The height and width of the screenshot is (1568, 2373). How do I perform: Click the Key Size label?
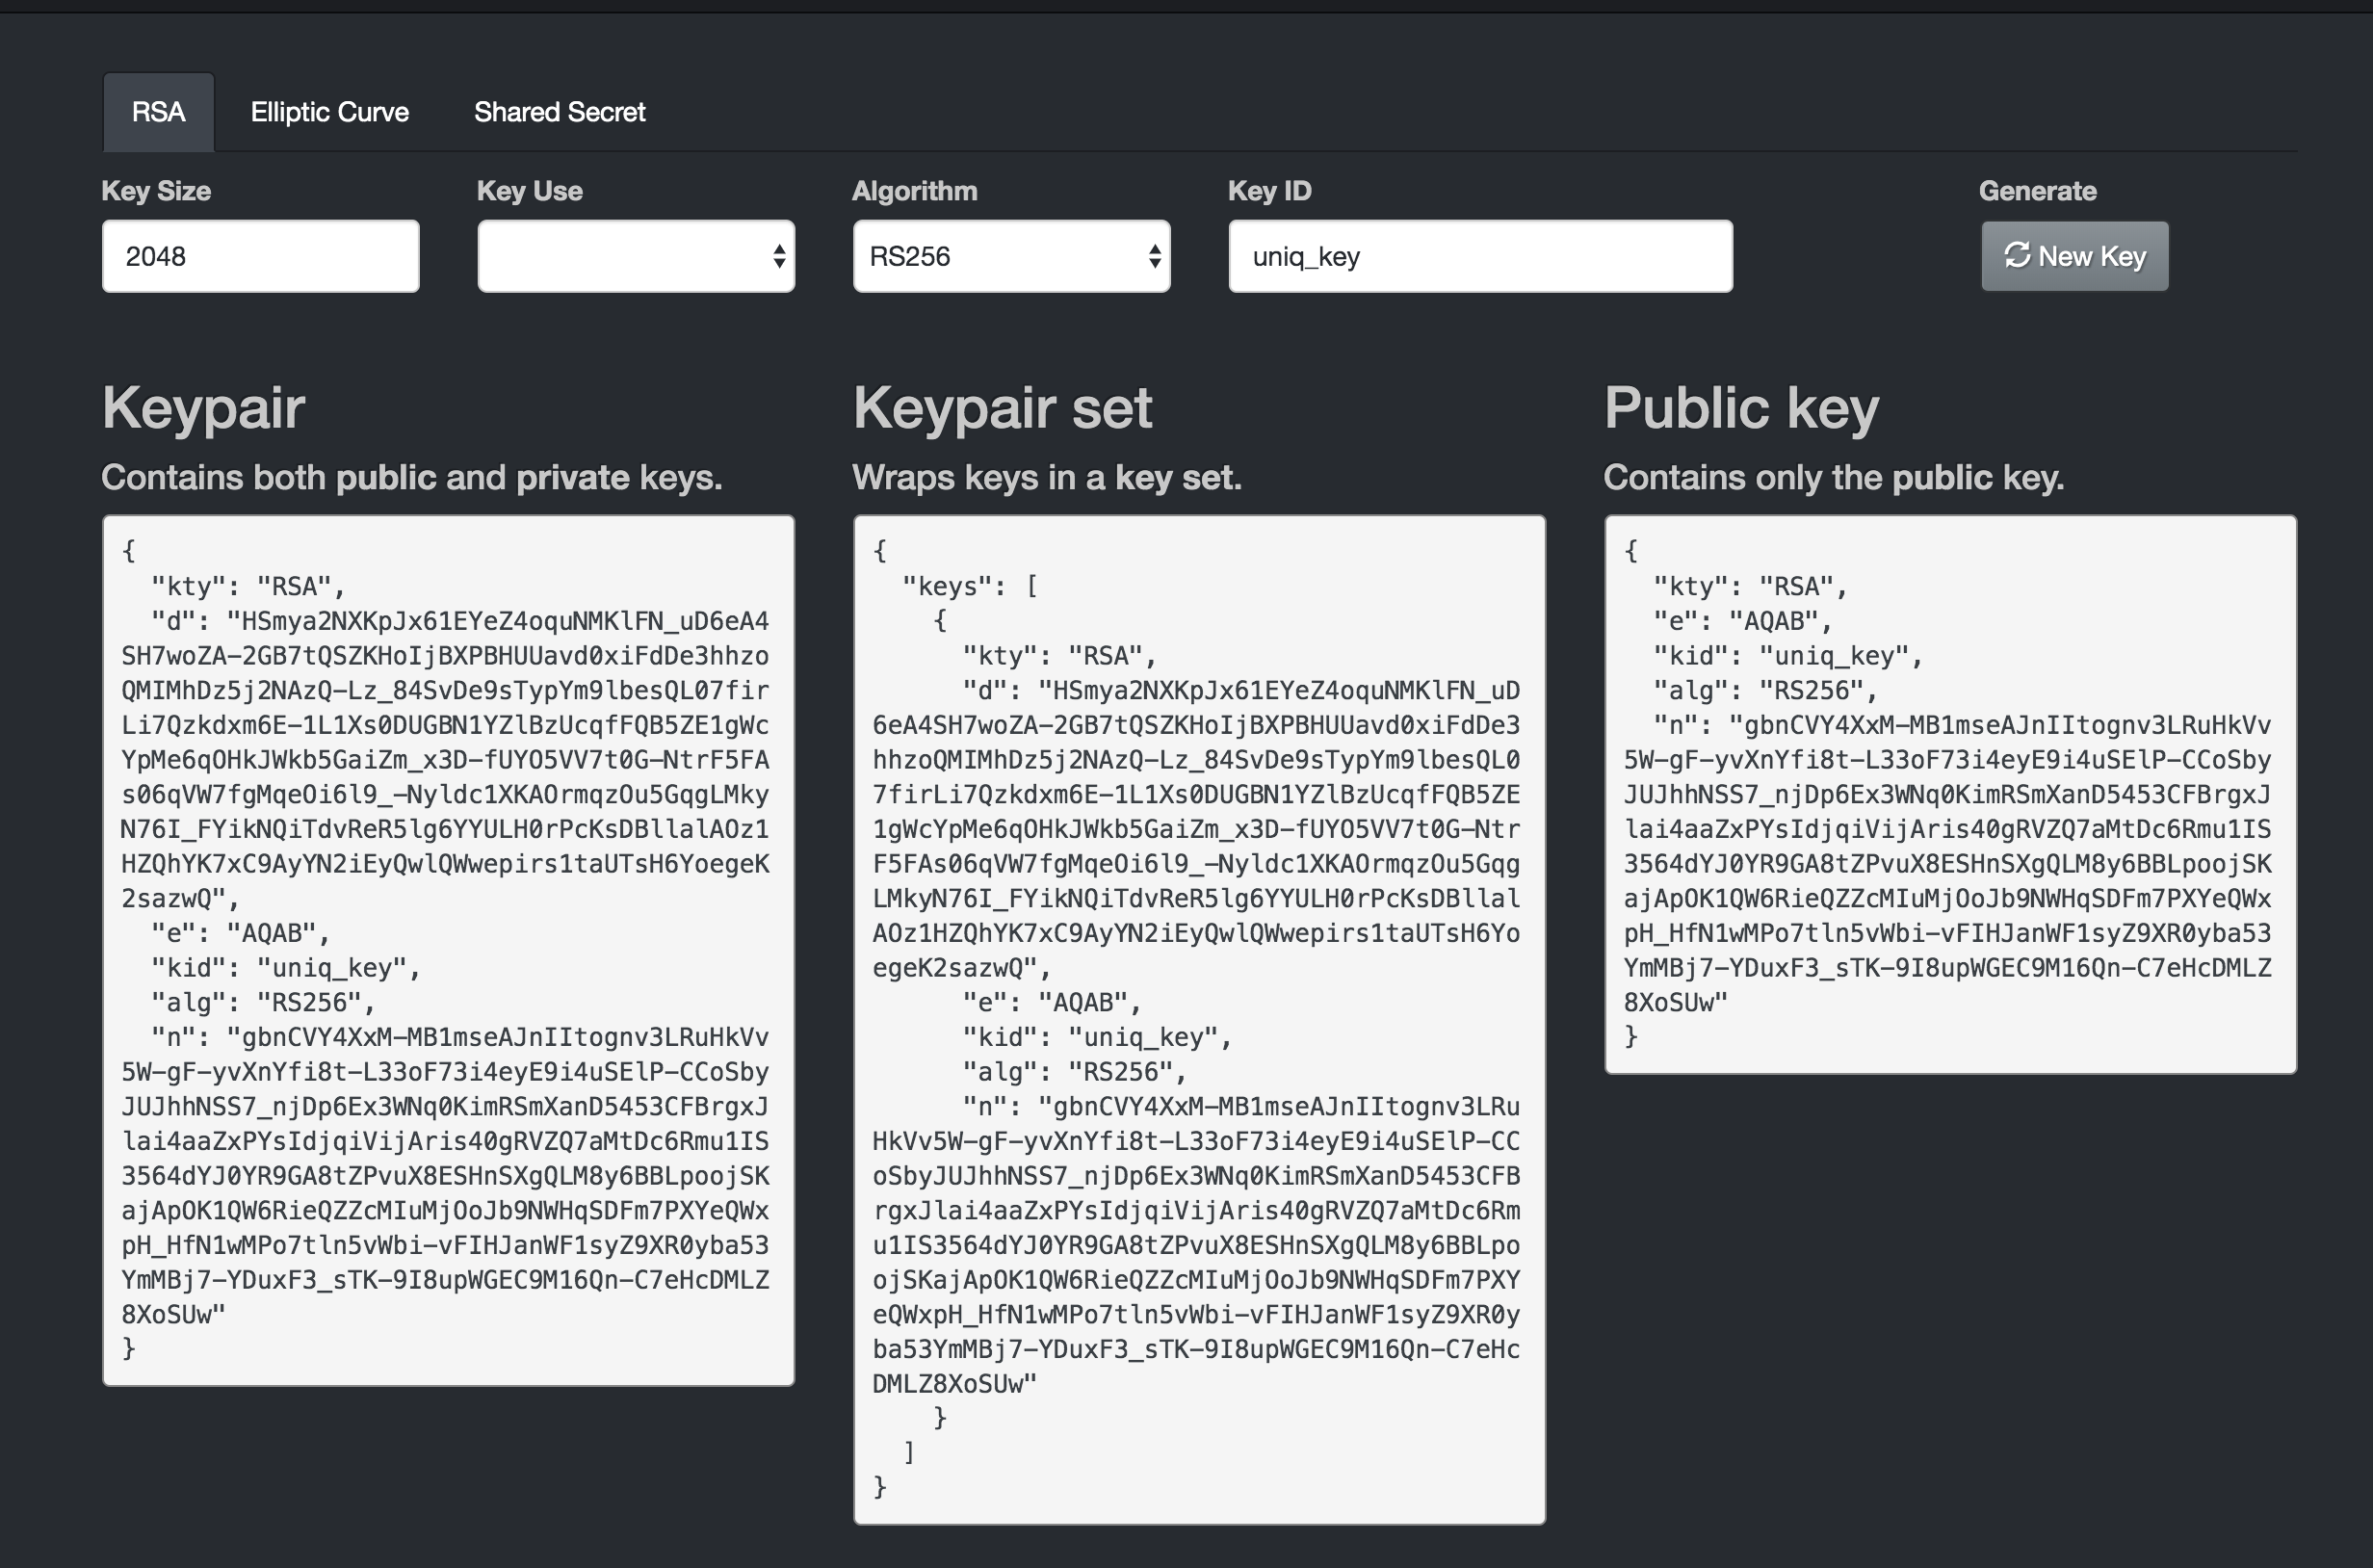click(x=156, y=191)
